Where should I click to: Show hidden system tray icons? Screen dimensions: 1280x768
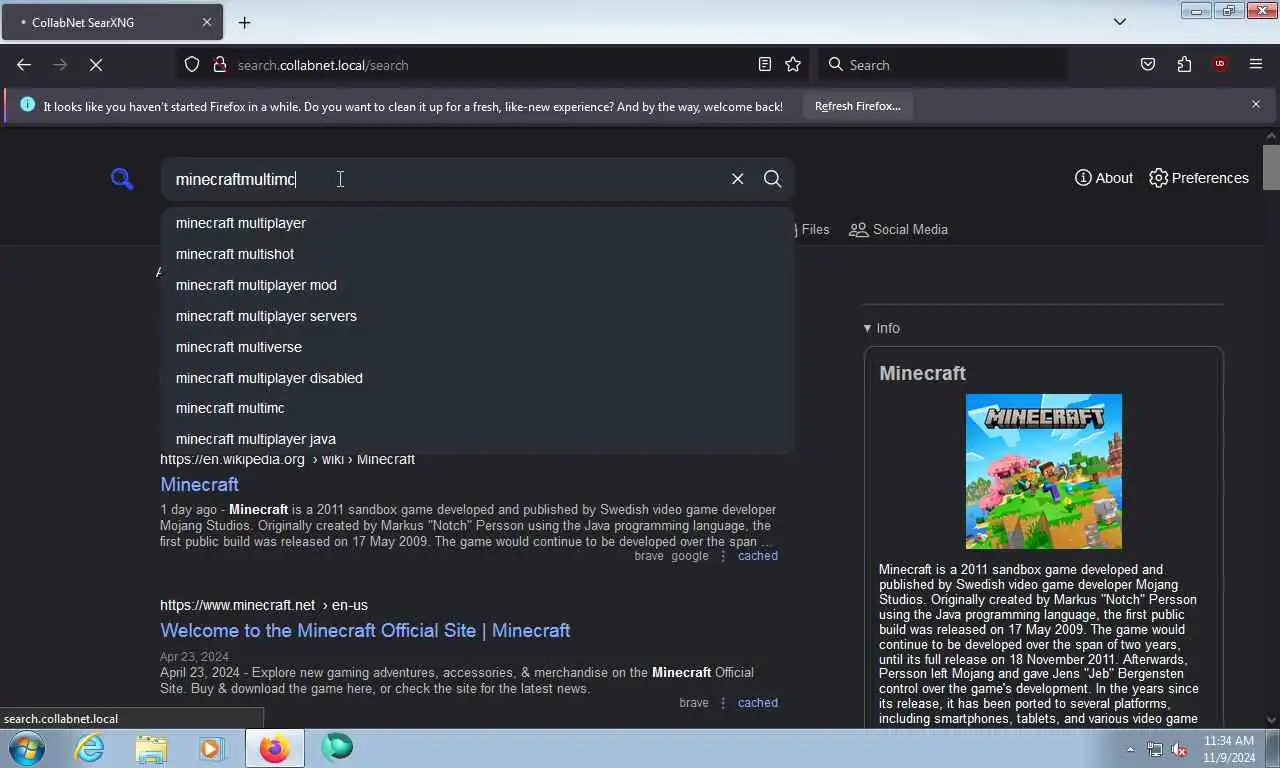point(1130,749)
